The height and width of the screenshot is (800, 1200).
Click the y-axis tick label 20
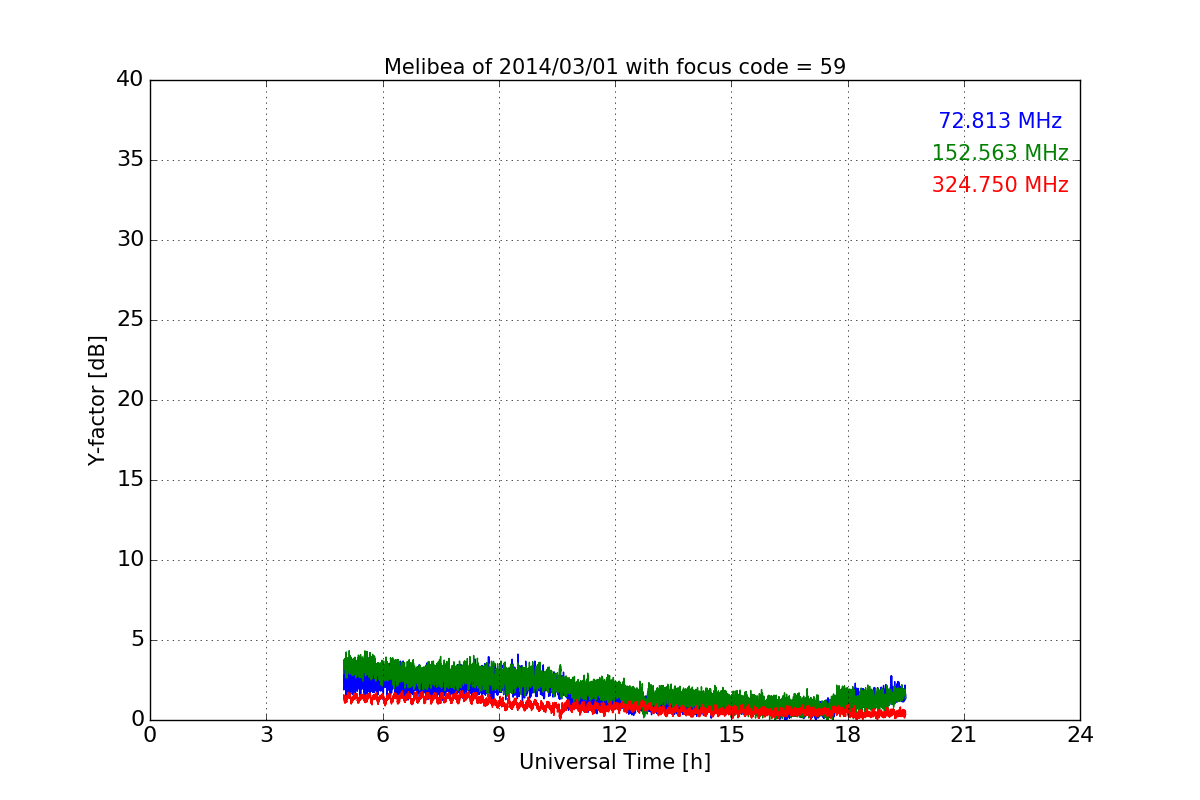coord(130,400)
